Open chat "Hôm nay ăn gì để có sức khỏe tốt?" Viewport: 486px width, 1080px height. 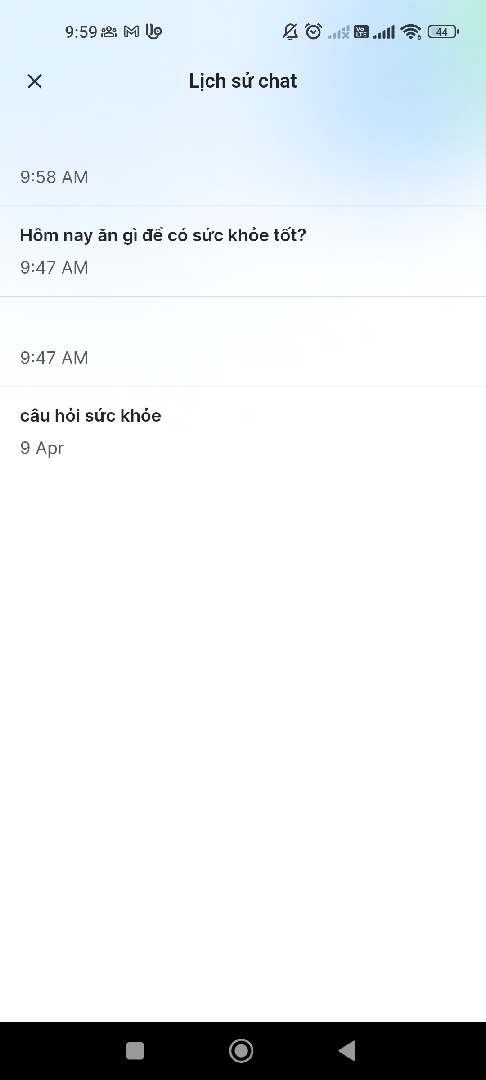(243, 251)
